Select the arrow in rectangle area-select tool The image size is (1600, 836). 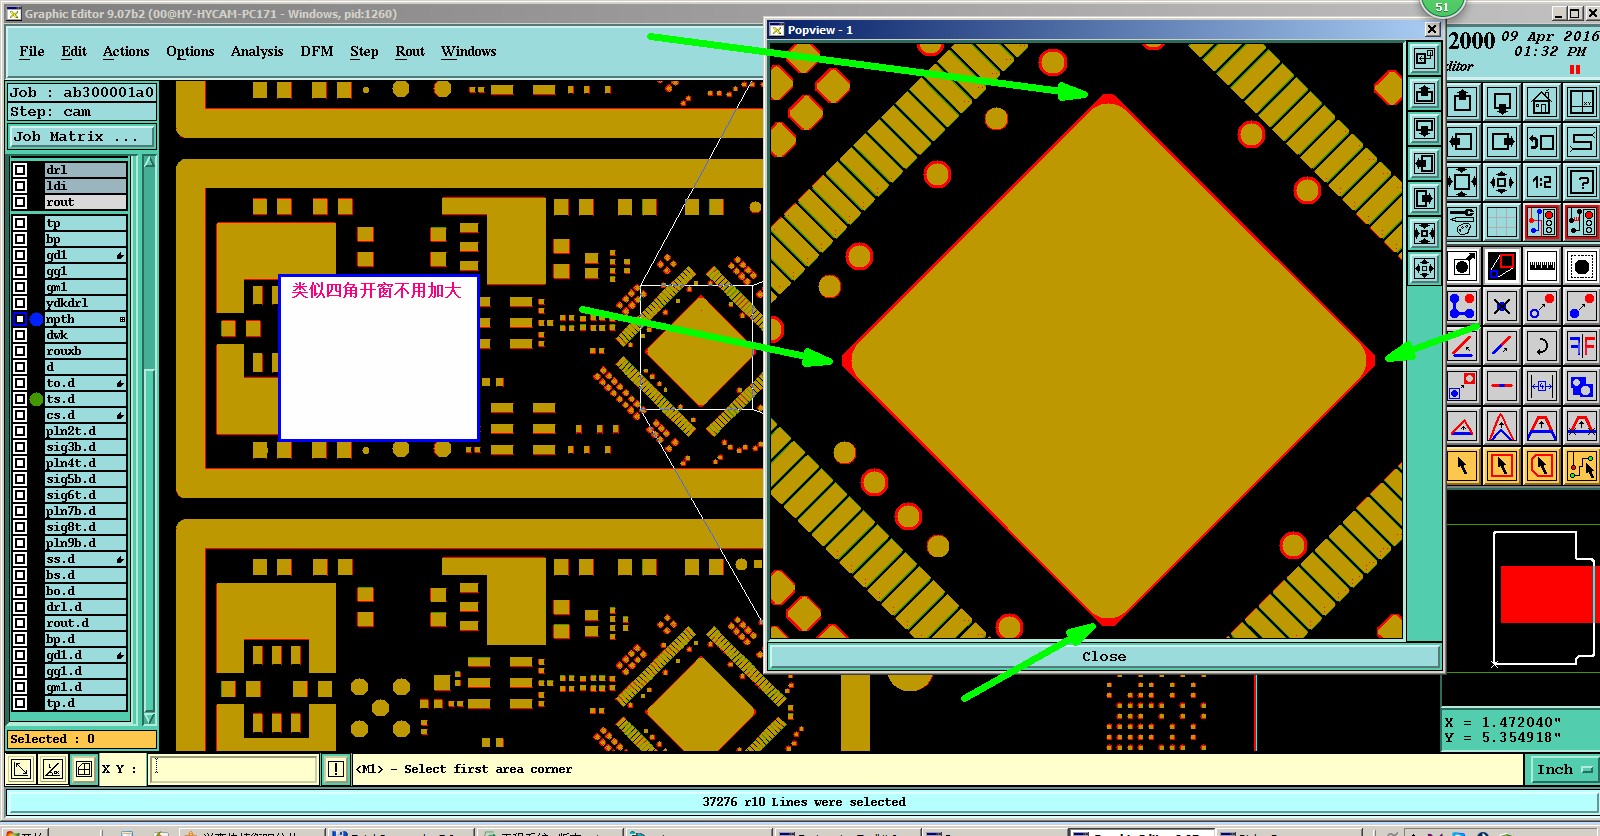point(1502,466)
